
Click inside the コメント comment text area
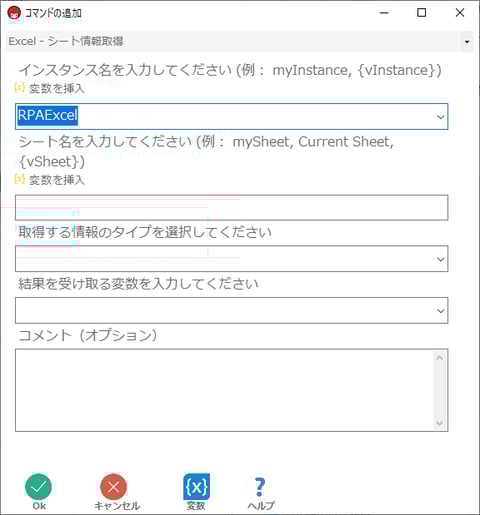pyautogui.click(x=224, y=390)
